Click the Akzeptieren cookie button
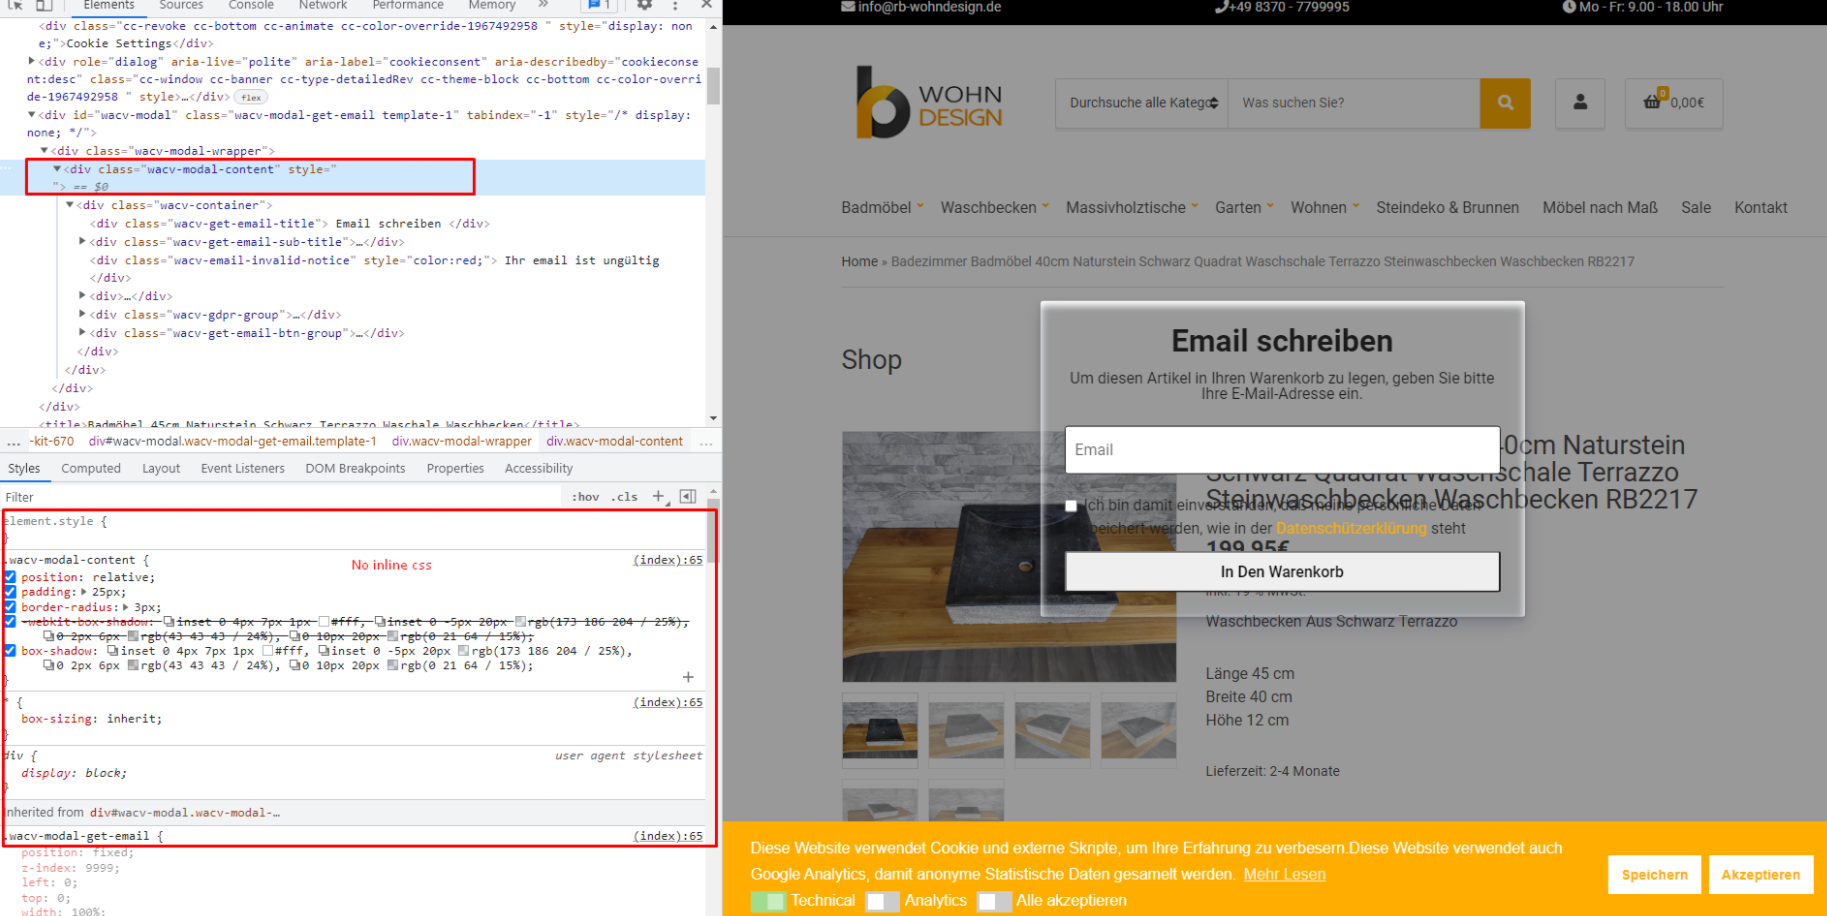 tap(1760, 875)
